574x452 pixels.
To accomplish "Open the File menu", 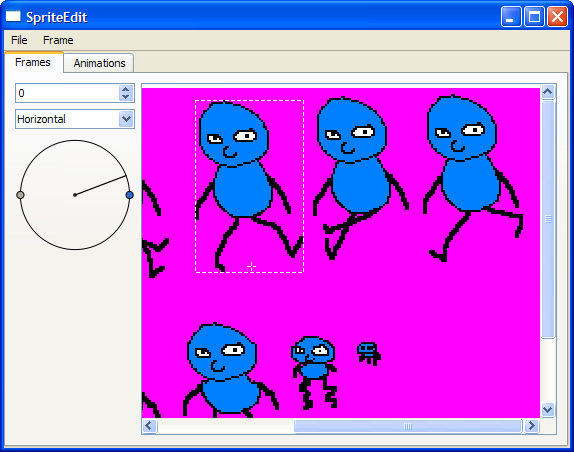I will coord(19,40).
